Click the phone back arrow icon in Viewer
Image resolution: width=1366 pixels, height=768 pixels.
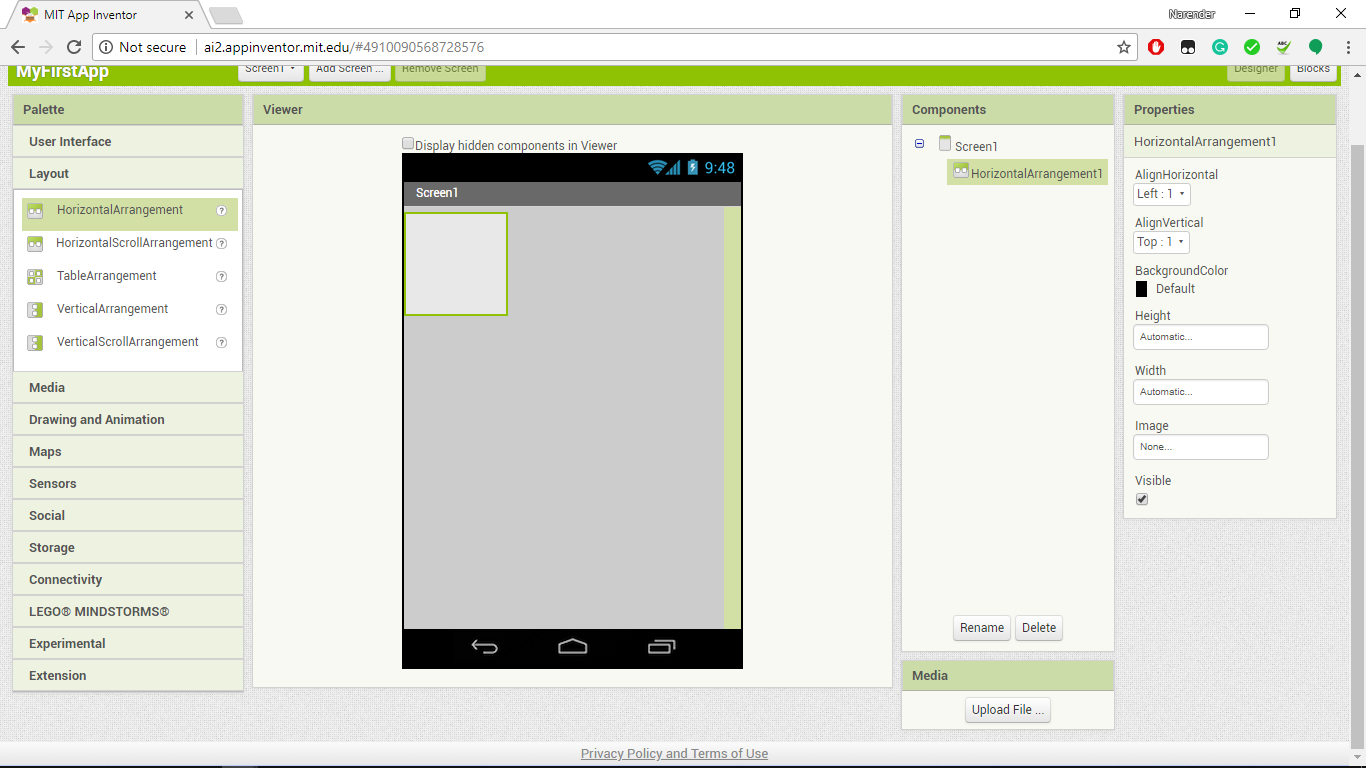pyautogui.click(x=484, y=647)
